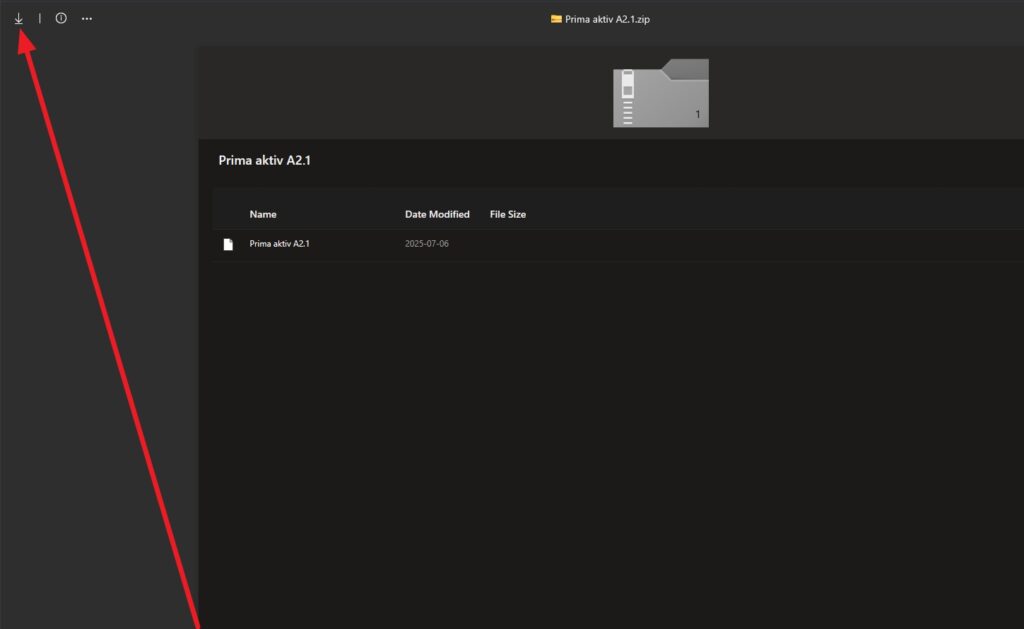Open the three-dots more options menu
The width and height of the screenshot is (1024, 629).
87,18
